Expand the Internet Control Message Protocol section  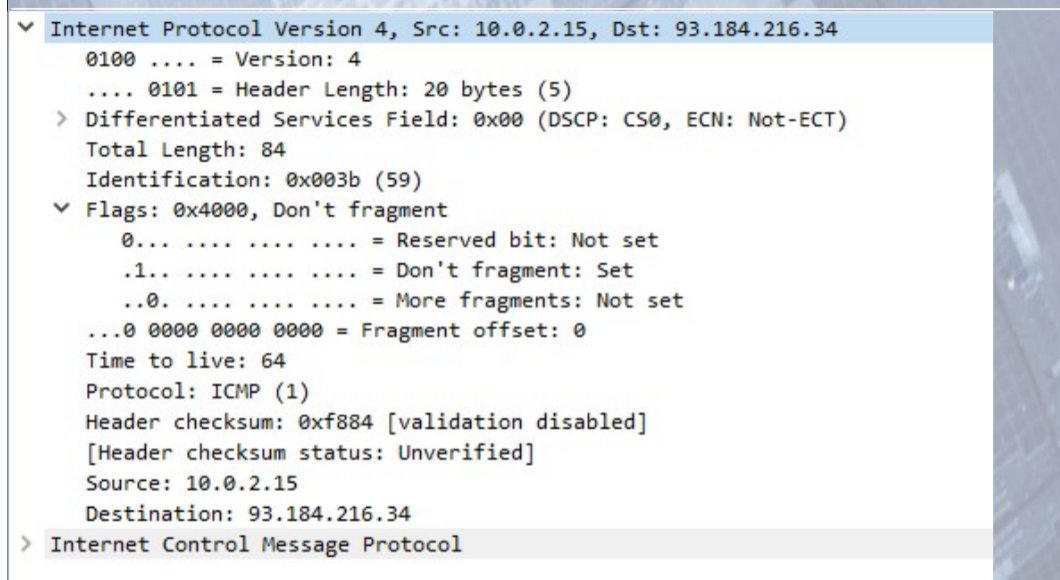click(x=26, y=543)
